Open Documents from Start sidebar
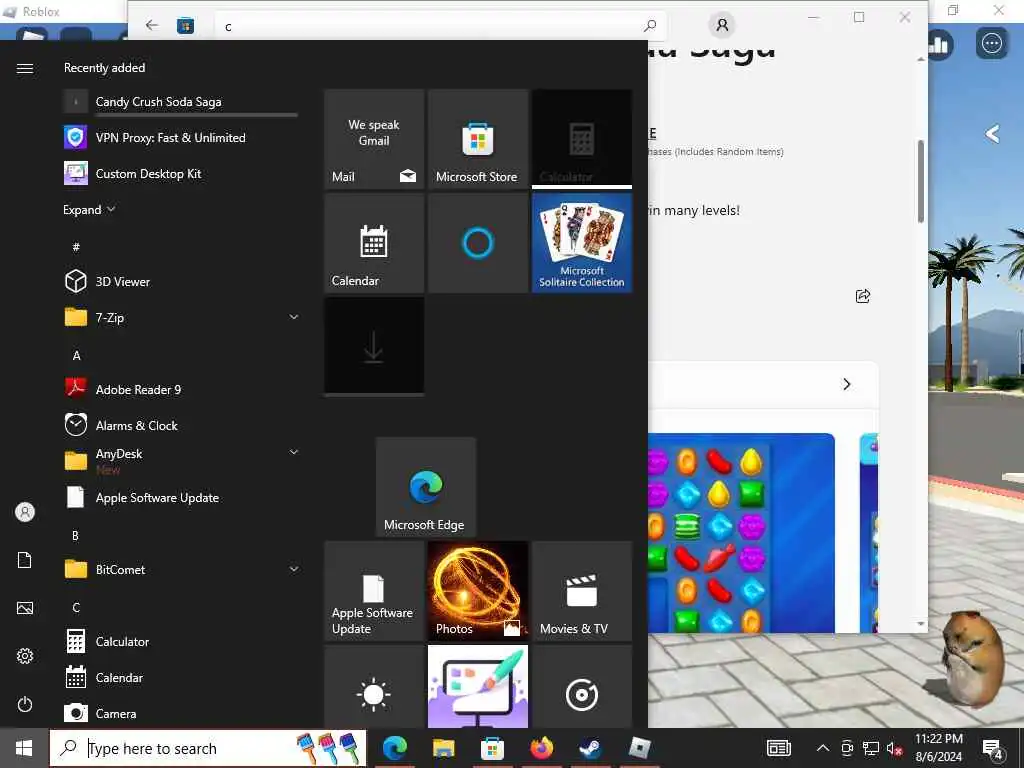The height and width of the screenshot is (768, 1024). coord(25,560)
